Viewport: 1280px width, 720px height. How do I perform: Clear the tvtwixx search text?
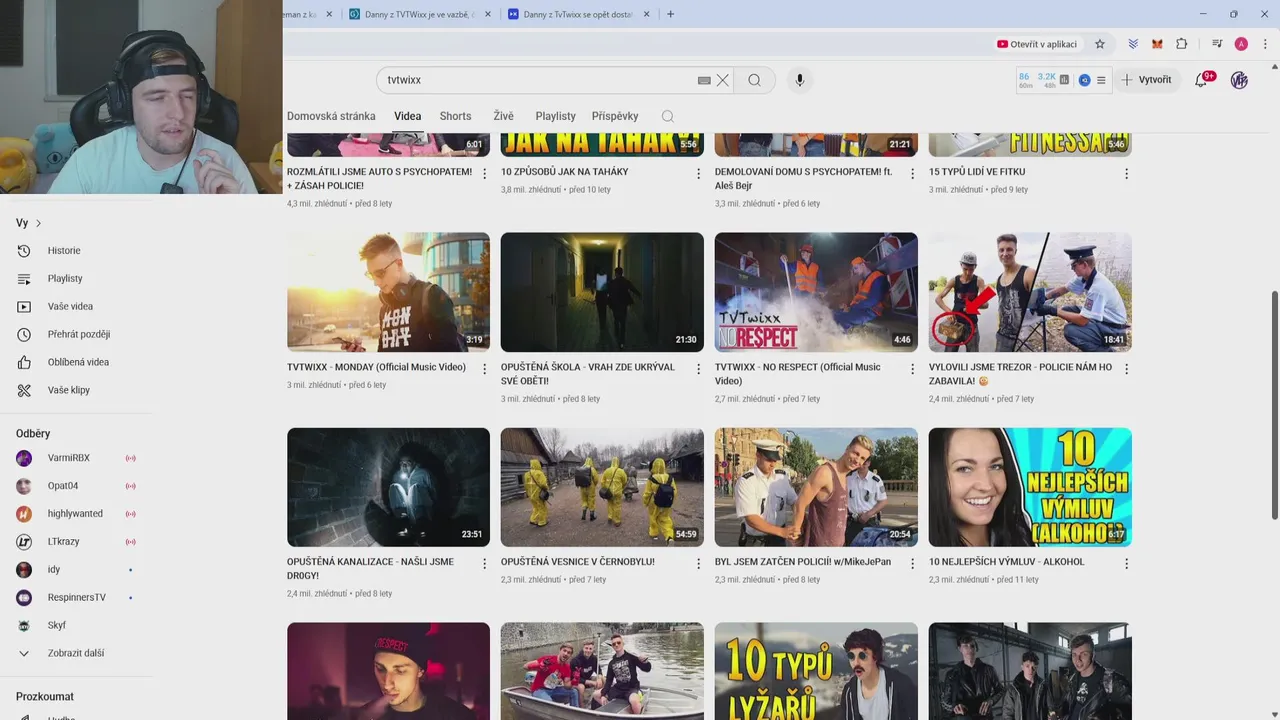coord(722,80)
